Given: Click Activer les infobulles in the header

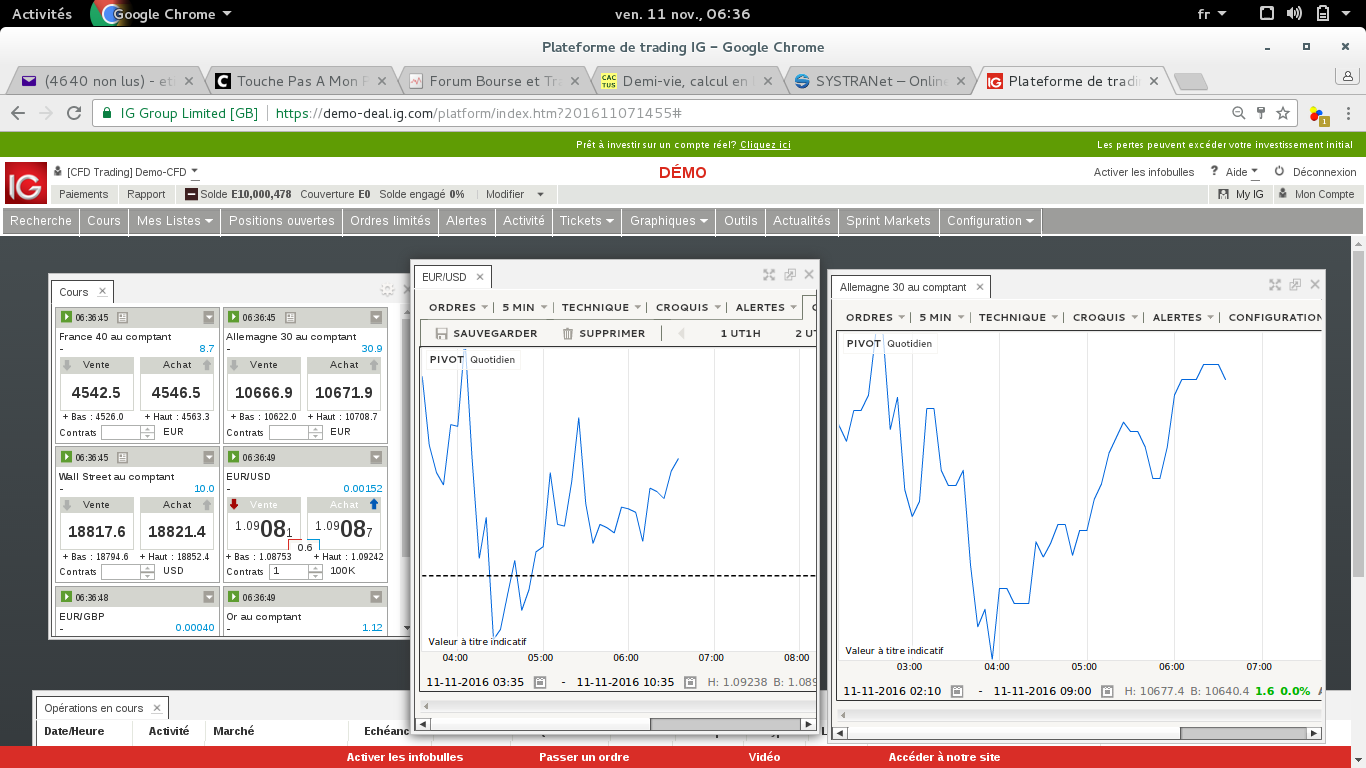Looking at the screenshot, I should point(1144,172).
